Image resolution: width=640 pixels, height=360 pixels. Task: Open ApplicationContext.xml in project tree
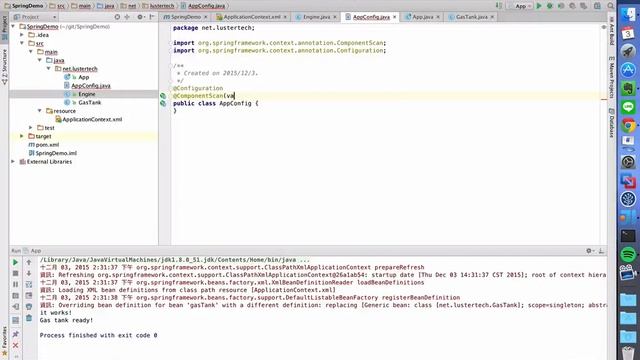92,119
